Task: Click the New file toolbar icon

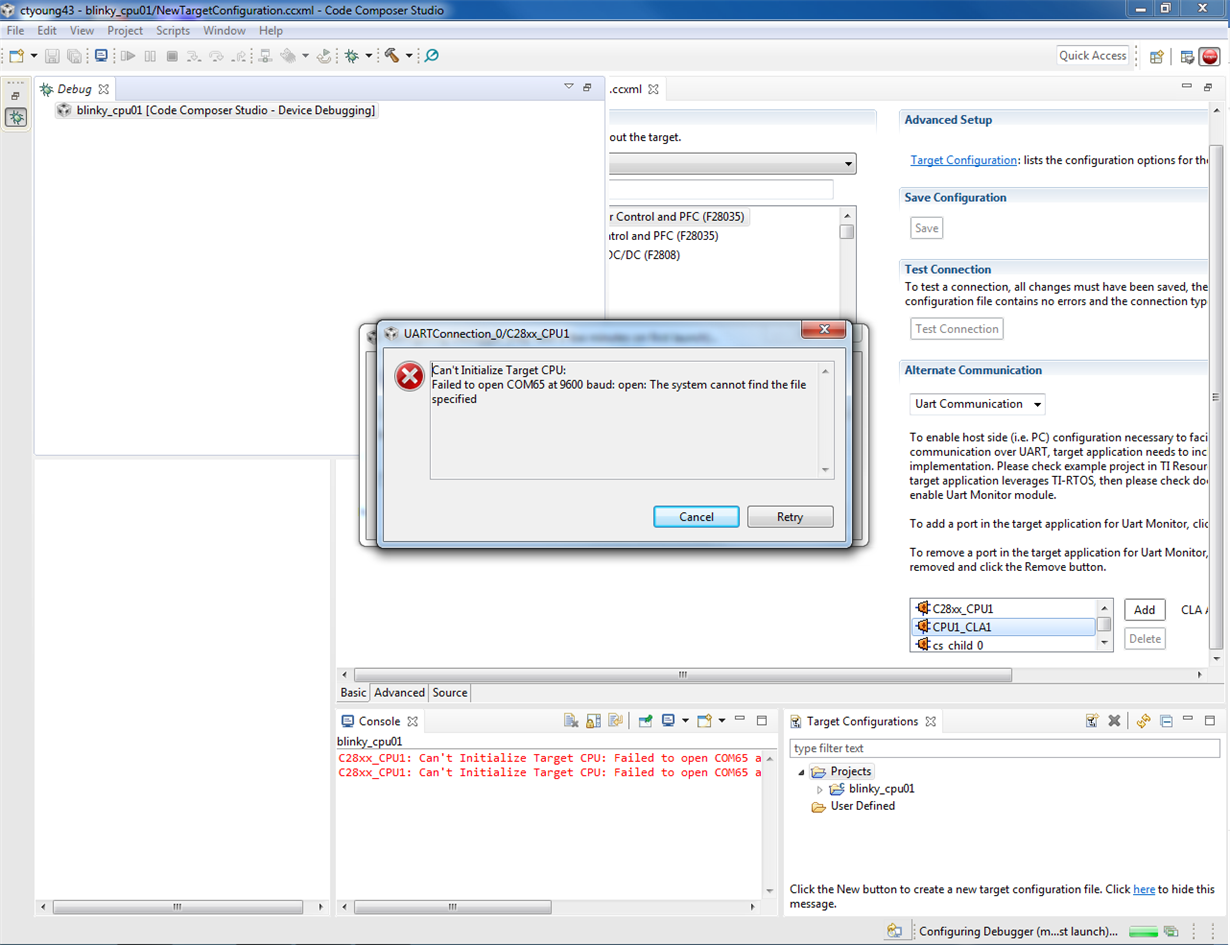Action: pyautogui.click(x=17, y=56)
